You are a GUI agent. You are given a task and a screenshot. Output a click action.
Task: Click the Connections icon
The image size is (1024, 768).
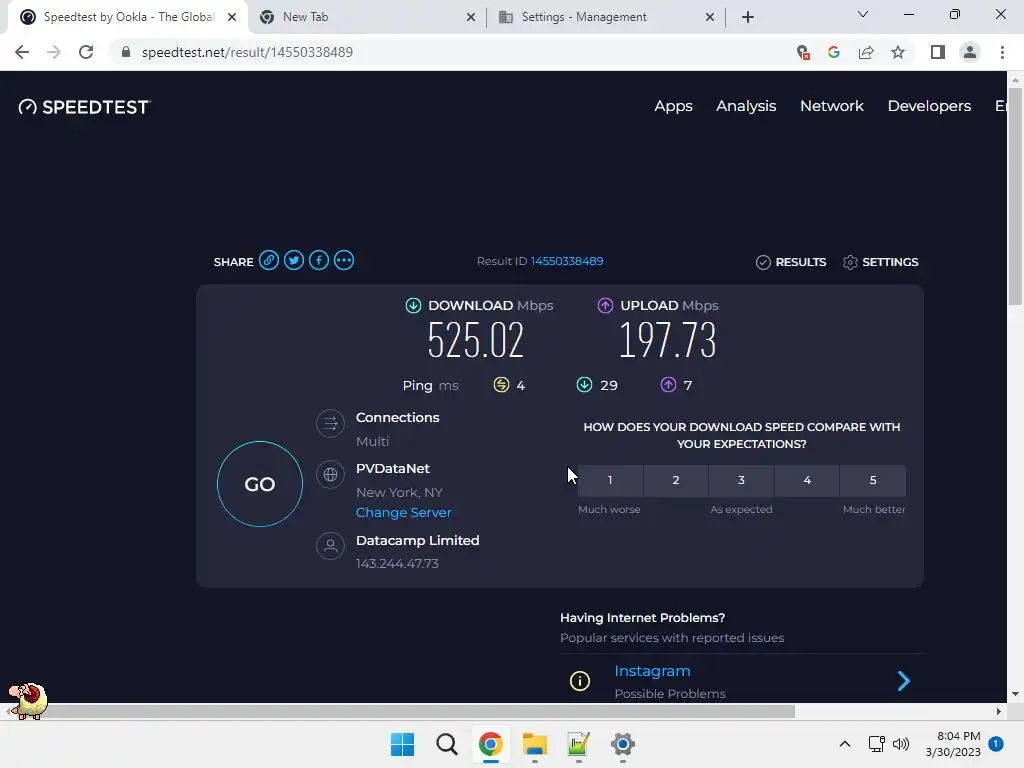330,424
